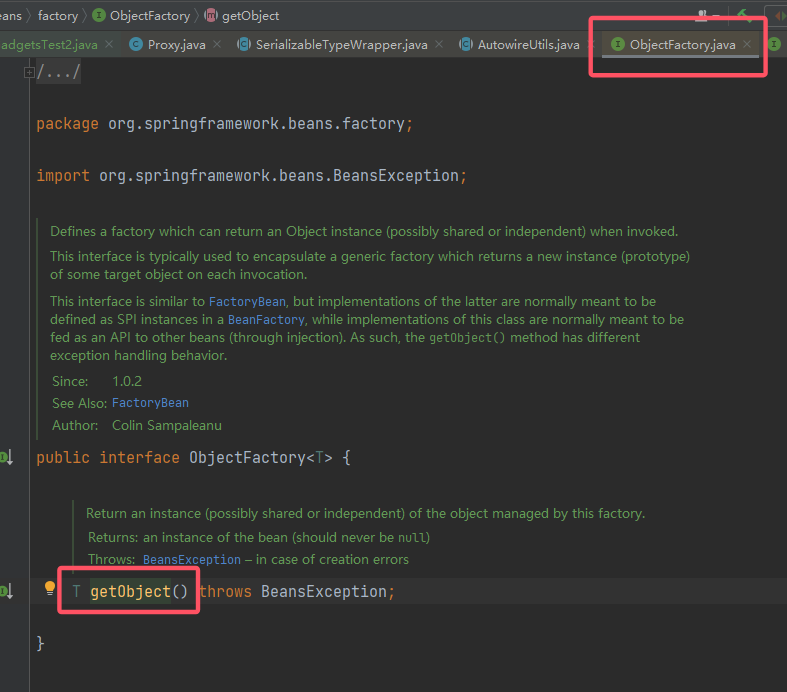Switch to the SerializableTypeWrapper.java tab
Image resolution: width=787 pixels, height=692 pixels.
[x=342, y=45]
